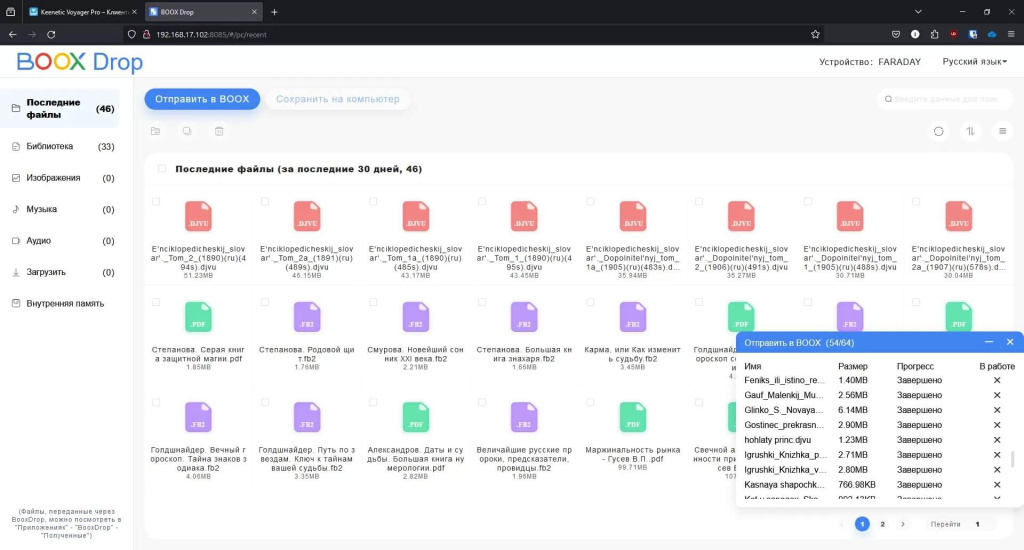Open the browser hamburger menu

pos(1011,35)
